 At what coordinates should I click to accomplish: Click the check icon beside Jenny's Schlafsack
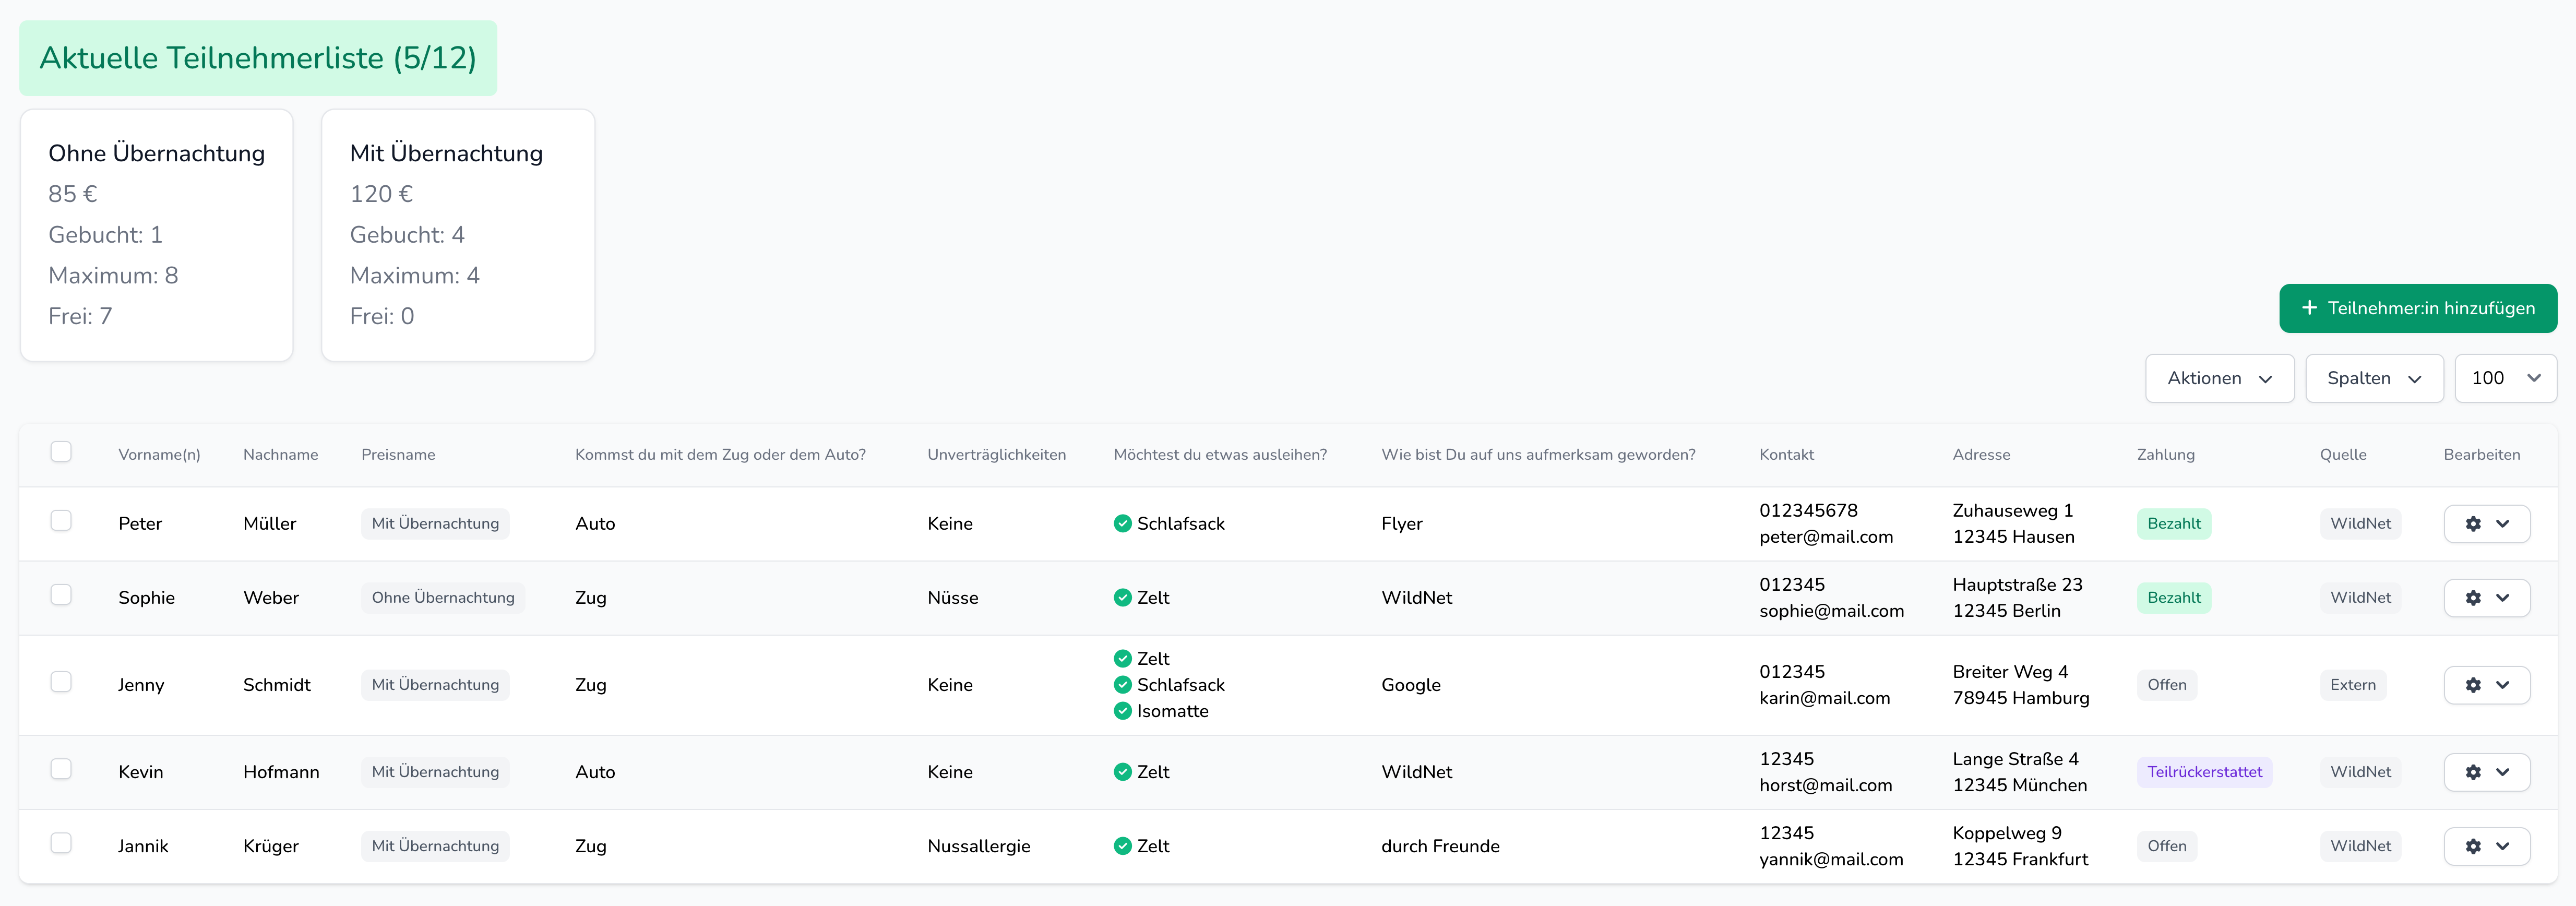point(1122,685)
